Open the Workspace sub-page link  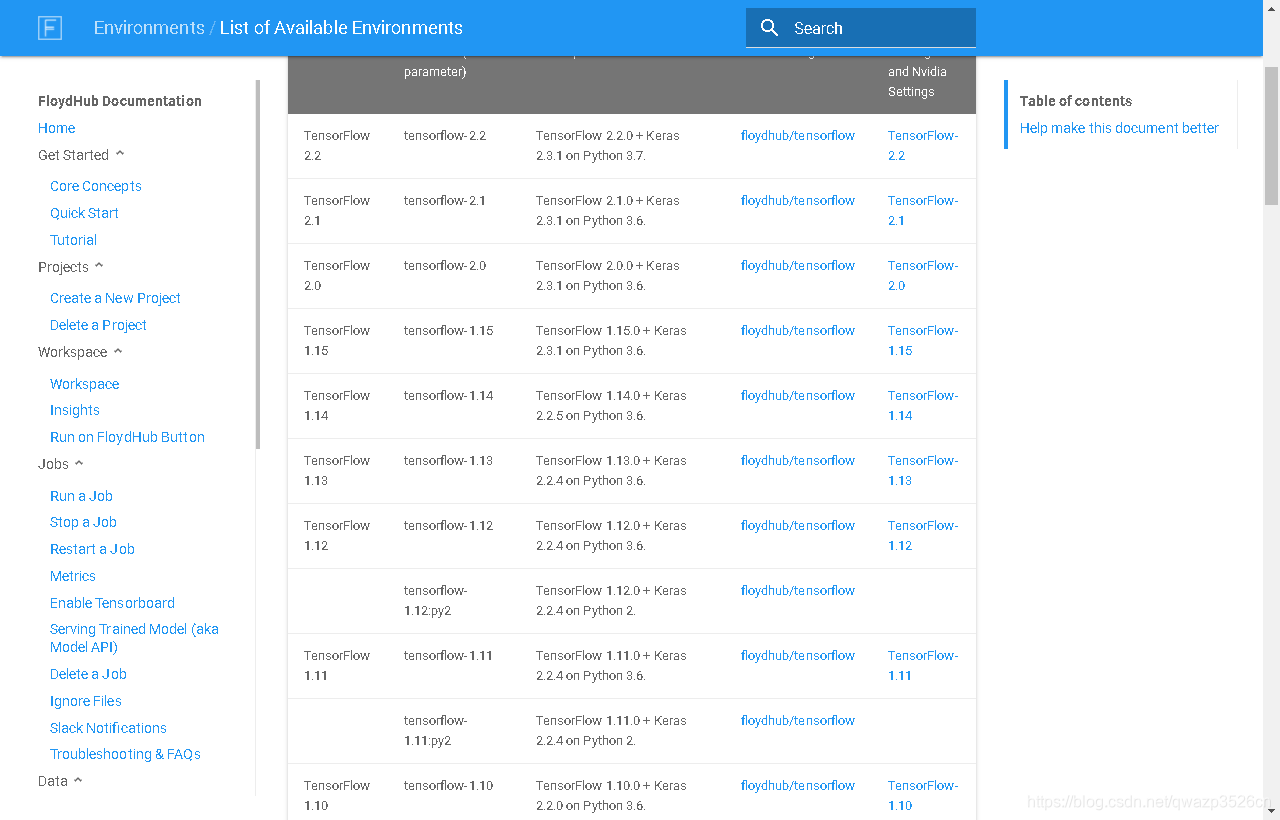[84, 384]
